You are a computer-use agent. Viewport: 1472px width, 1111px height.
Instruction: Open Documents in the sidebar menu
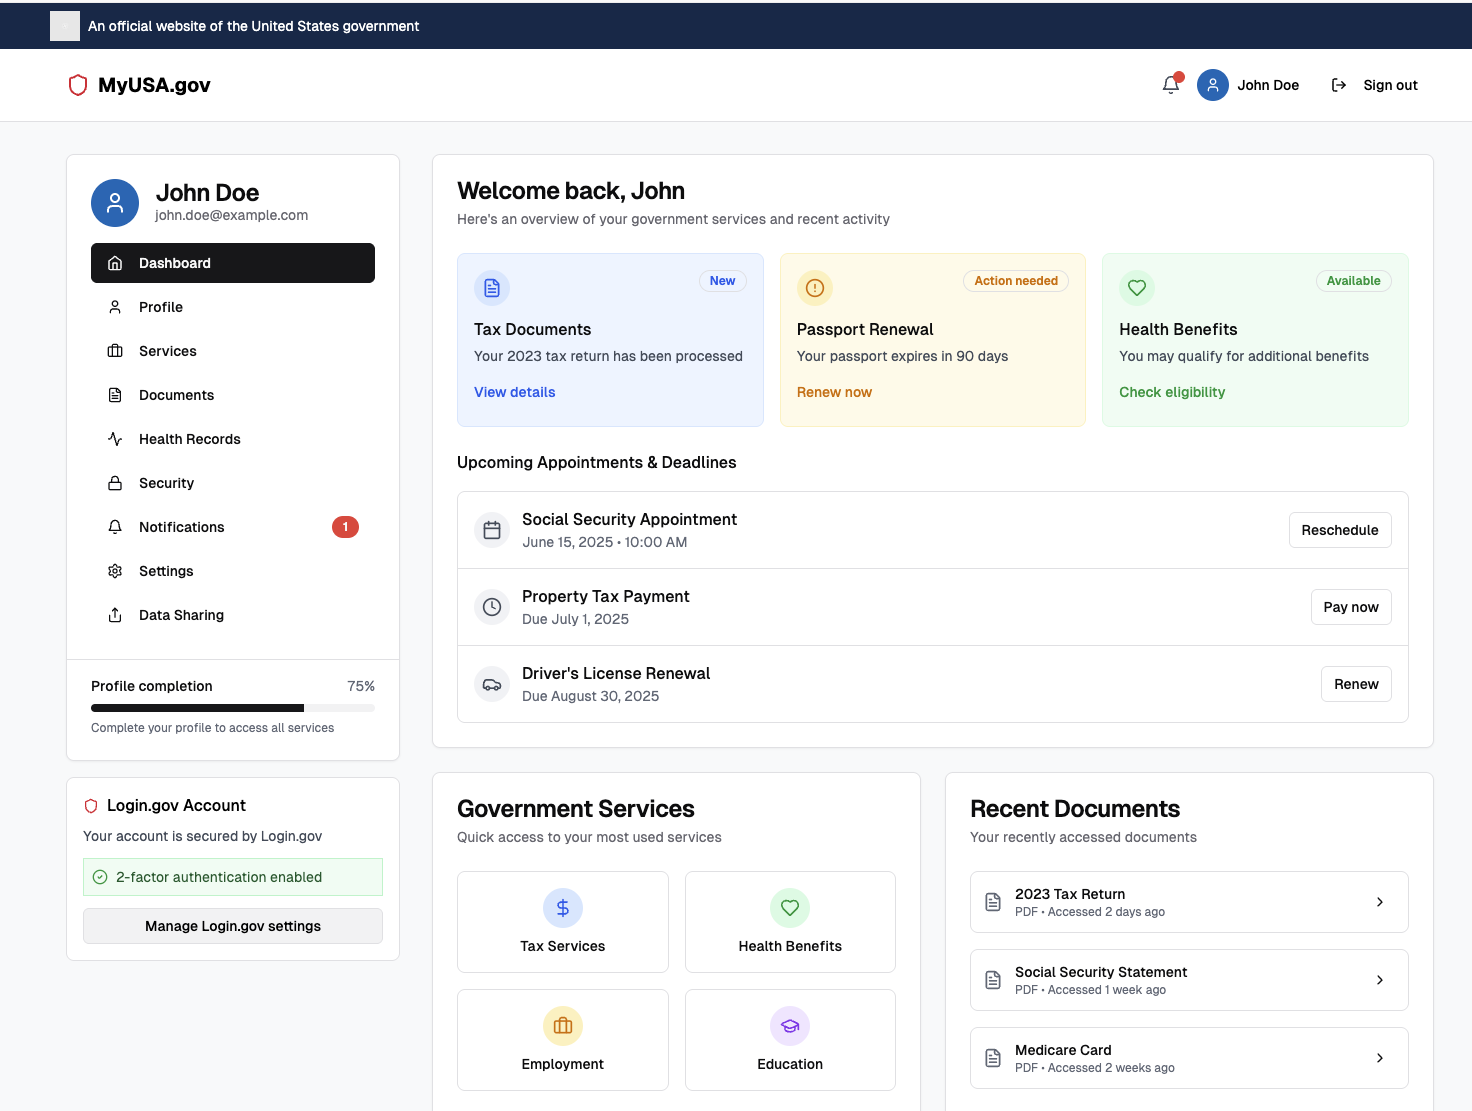click(x=233, y=395)
